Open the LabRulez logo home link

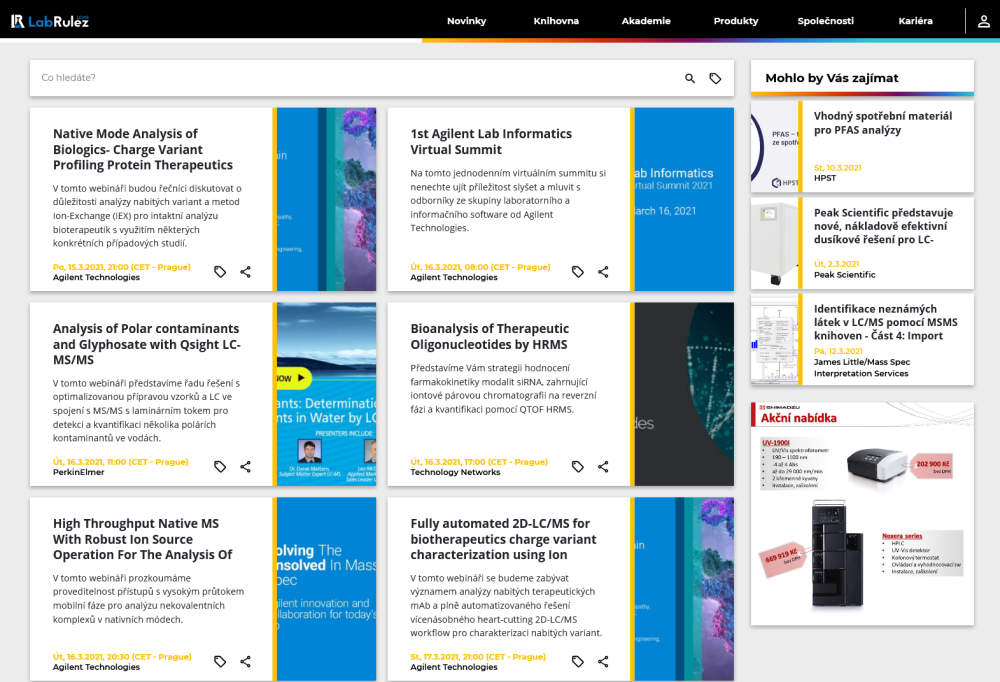[50, 21]
